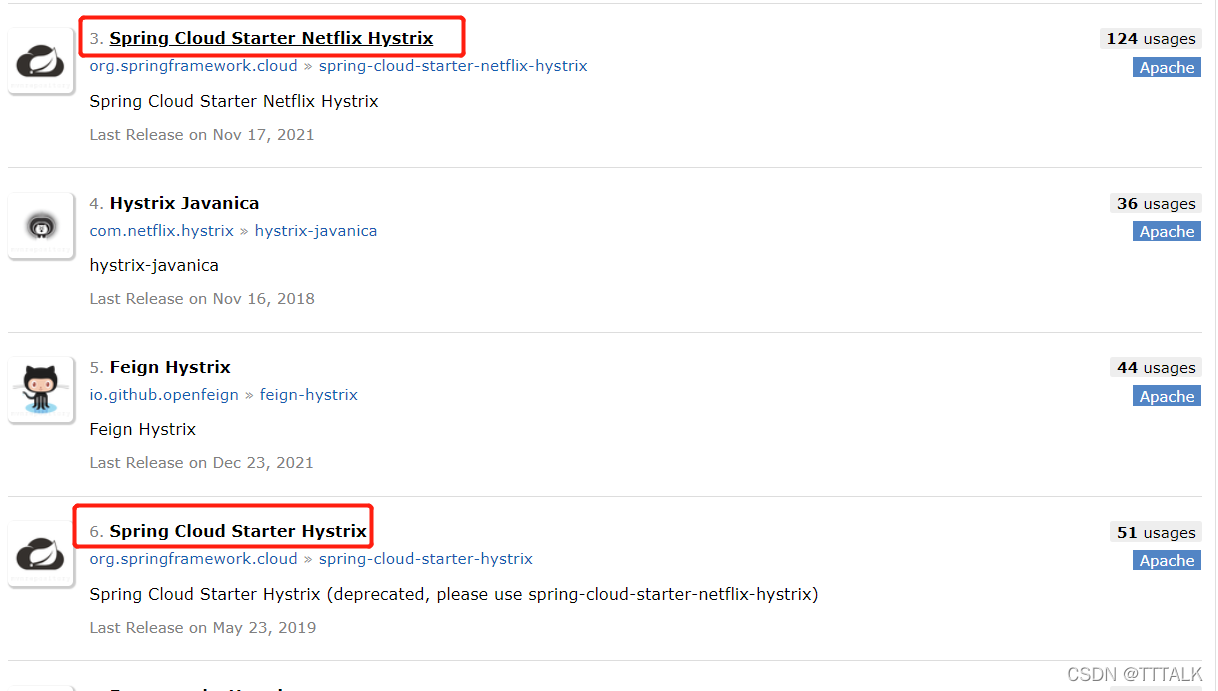Viewport: 1218px width, 691px height.
Task: Click the Hystrix Javanica artifact logo
Action: [x=41, y=226]
